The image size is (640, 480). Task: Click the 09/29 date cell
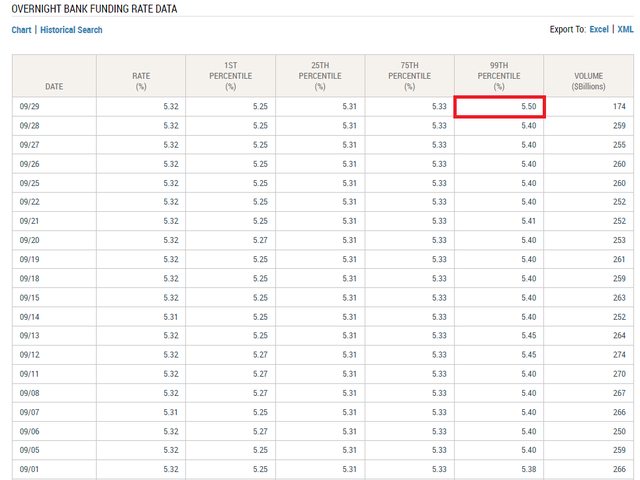click(28, 106)
